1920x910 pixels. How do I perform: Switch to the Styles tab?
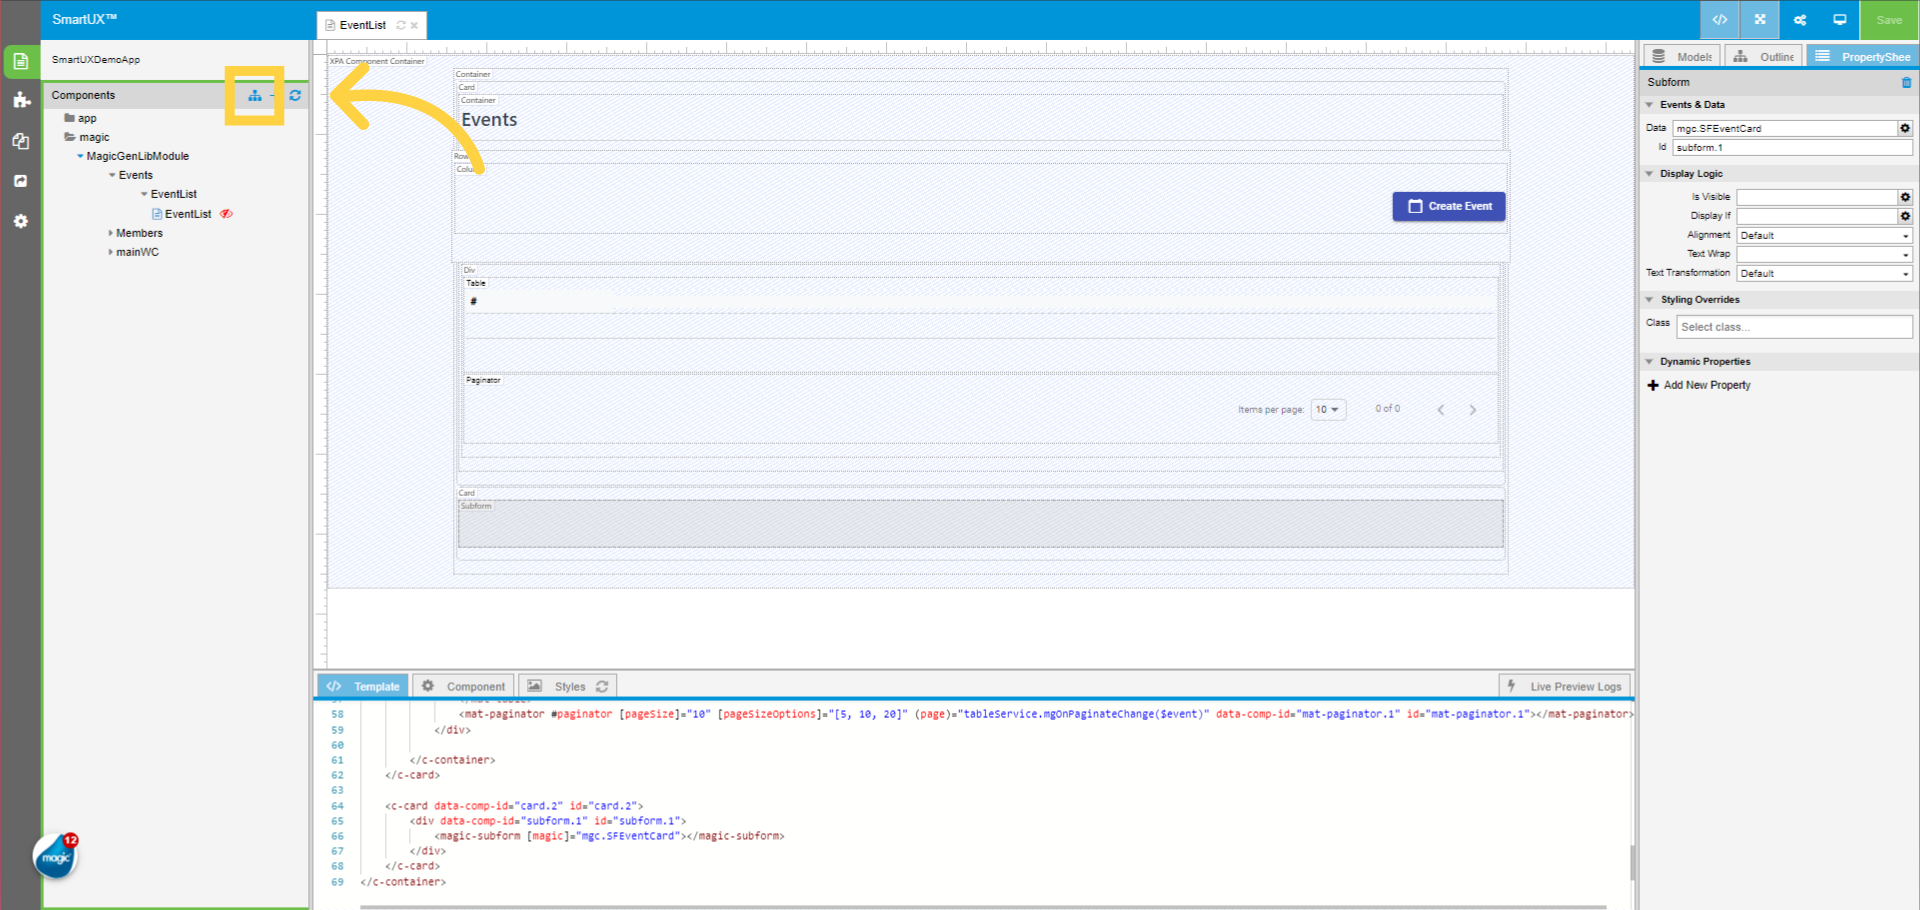pyautogui.click(x=568, y=686)
